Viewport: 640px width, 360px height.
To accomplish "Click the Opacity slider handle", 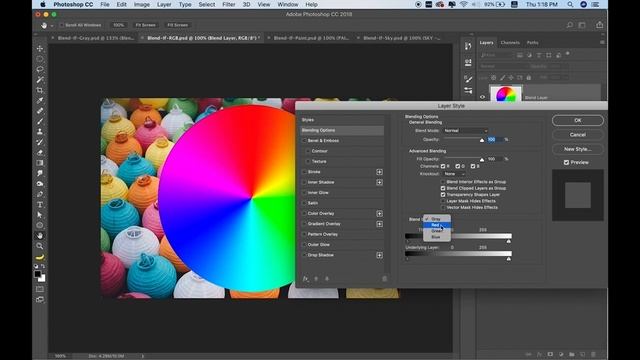I will tap(482, 140).
